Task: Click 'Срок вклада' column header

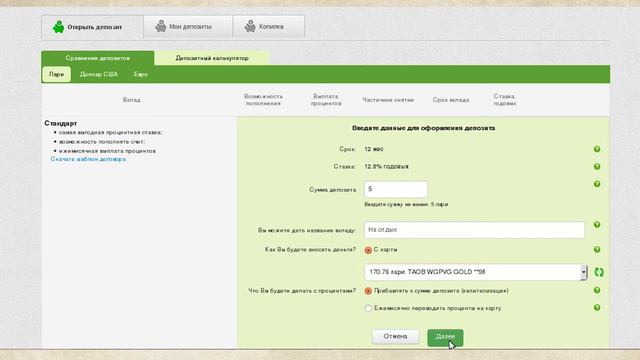Action: 451,100
